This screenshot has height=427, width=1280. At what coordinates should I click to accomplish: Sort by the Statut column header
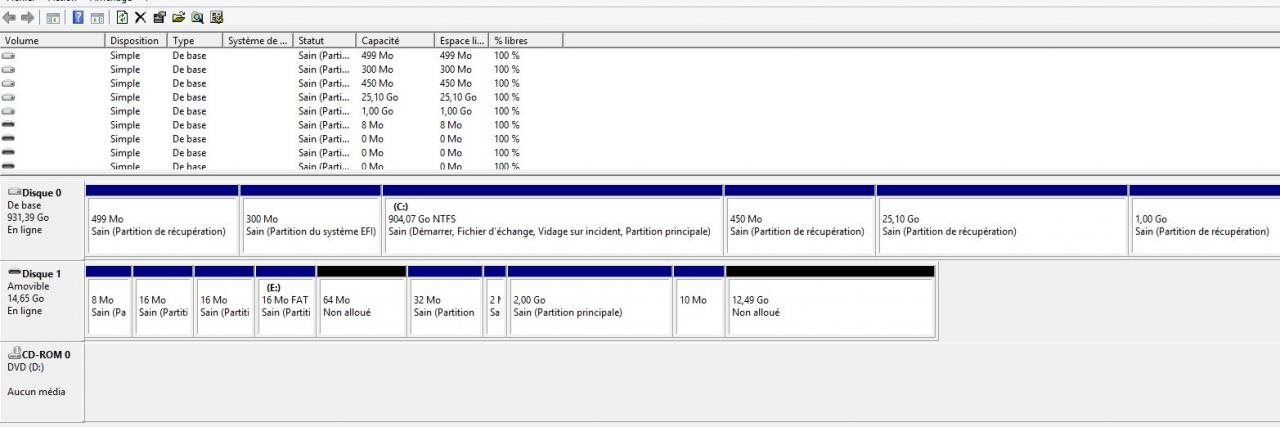pyautogui.click(x=325, y=41)
